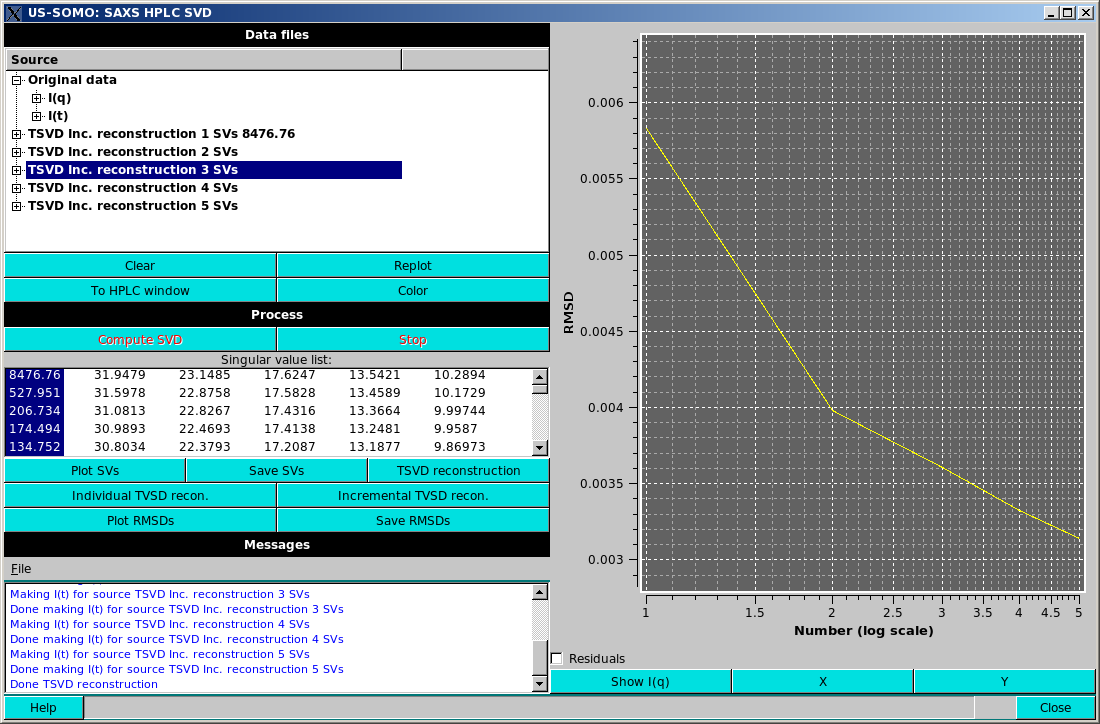Image resolution: width=1100 pixels, height=724 pixels.
Task: Enable the Residuals checkbox
Action: (x=557, y=658)
